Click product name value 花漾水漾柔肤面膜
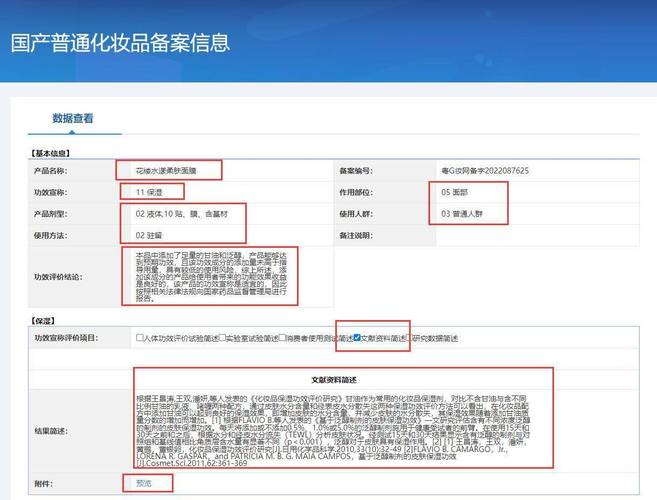The height and width of the screenshot is (500, 657). [166, 171]
